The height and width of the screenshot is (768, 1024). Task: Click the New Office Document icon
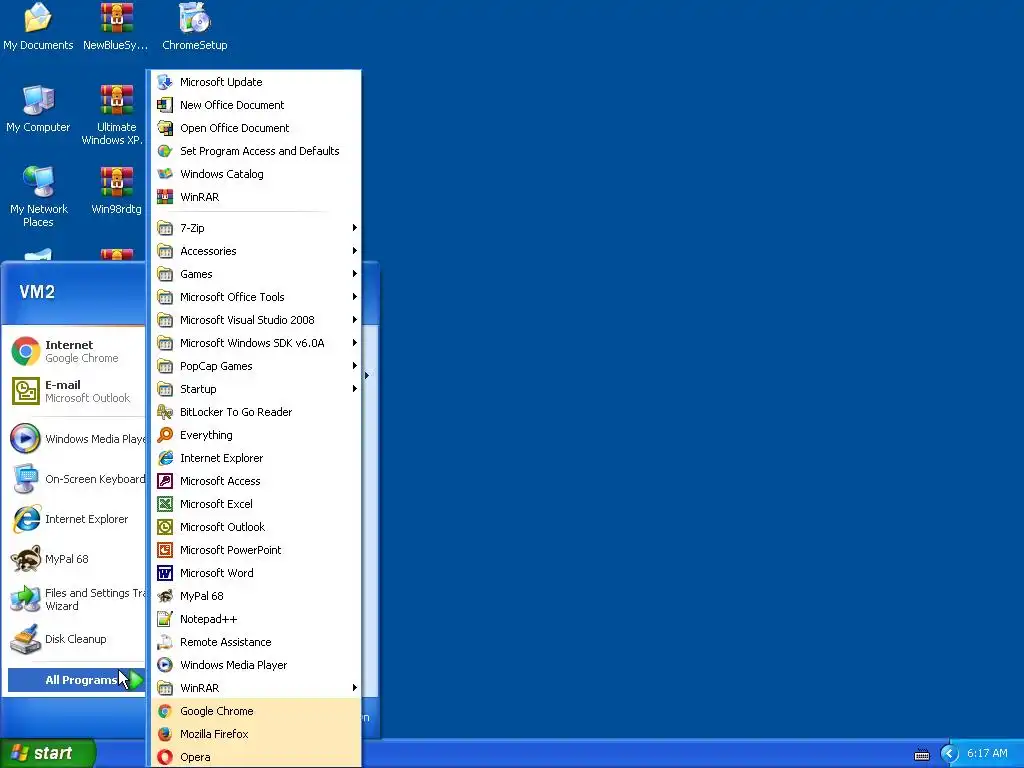[165, 105]
